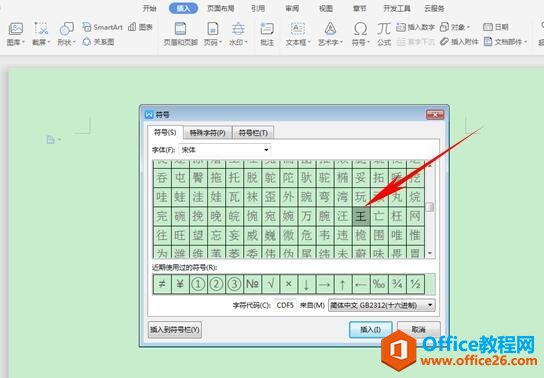
Task: Choose recent symbol ‰
Action: (379, 284)
